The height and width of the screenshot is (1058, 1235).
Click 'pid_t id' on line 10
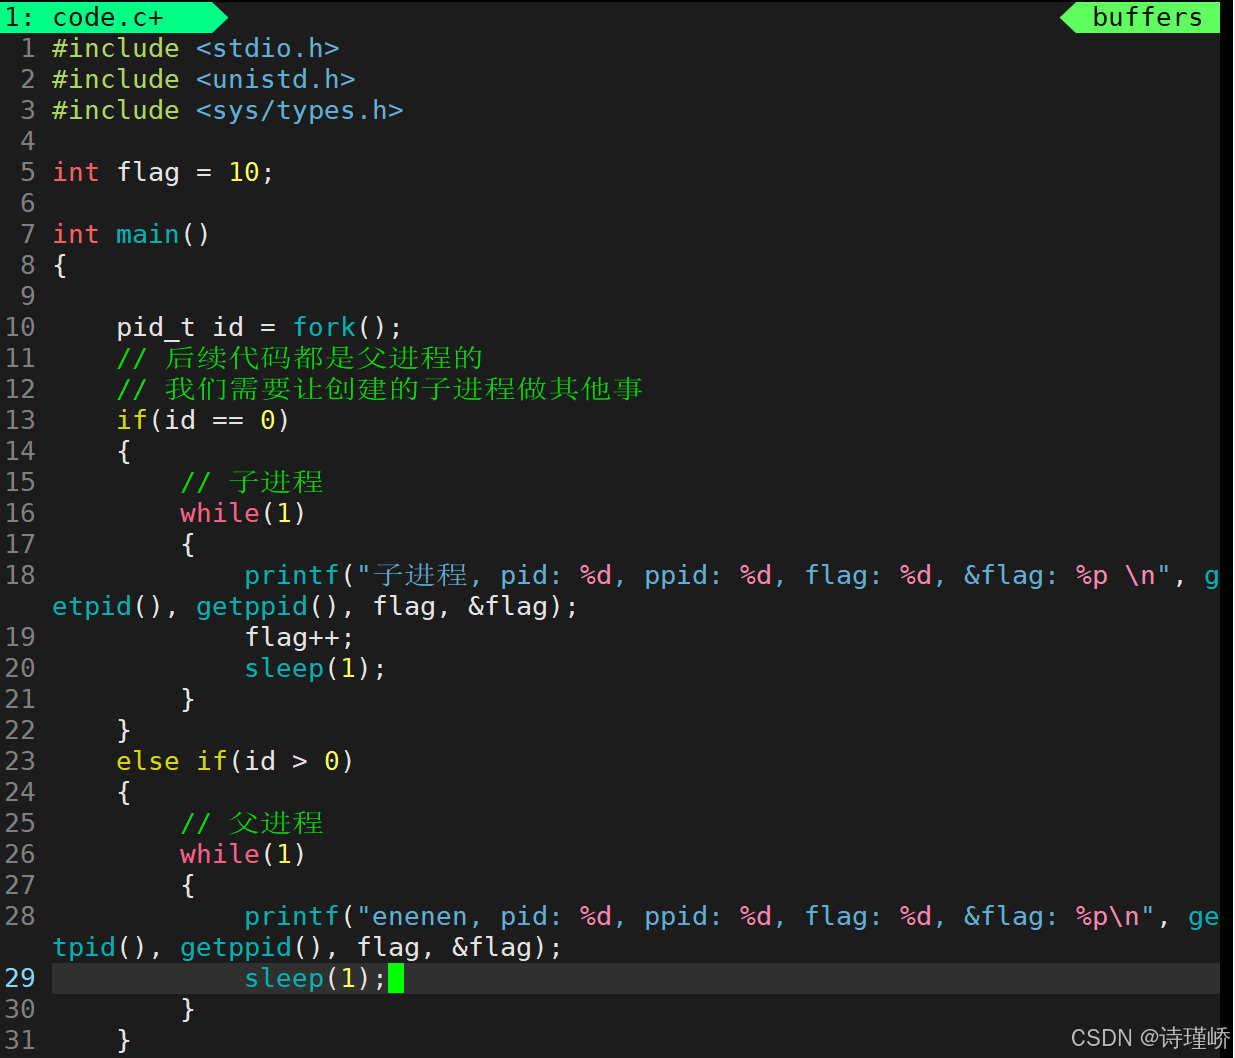pyautogui.click(x=180, y=327)
